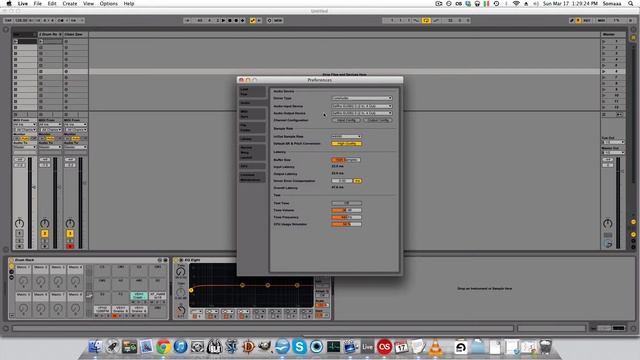Click the Wi-Fi icon in the menu bar
This screenshot has height=360, width=640.
click(x=516, y=4)
